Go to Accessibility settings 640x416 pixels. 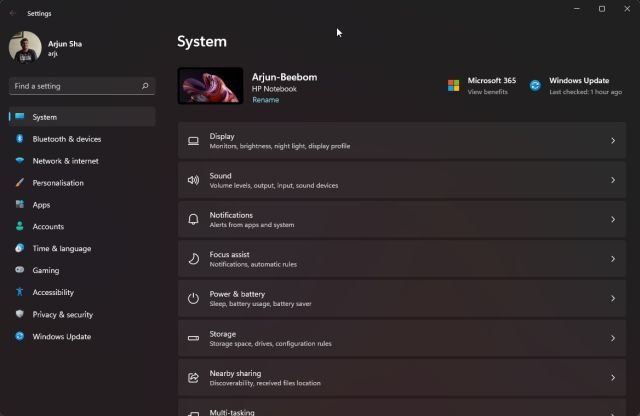[x=82, y=292]
